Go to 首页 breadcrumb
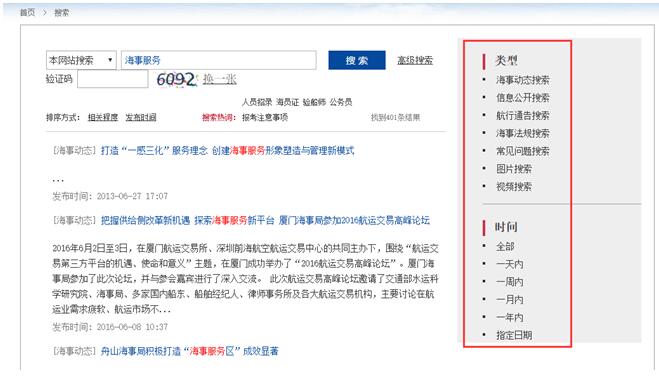The width and height of the screenshot is (659, 381). click(28, 13)
